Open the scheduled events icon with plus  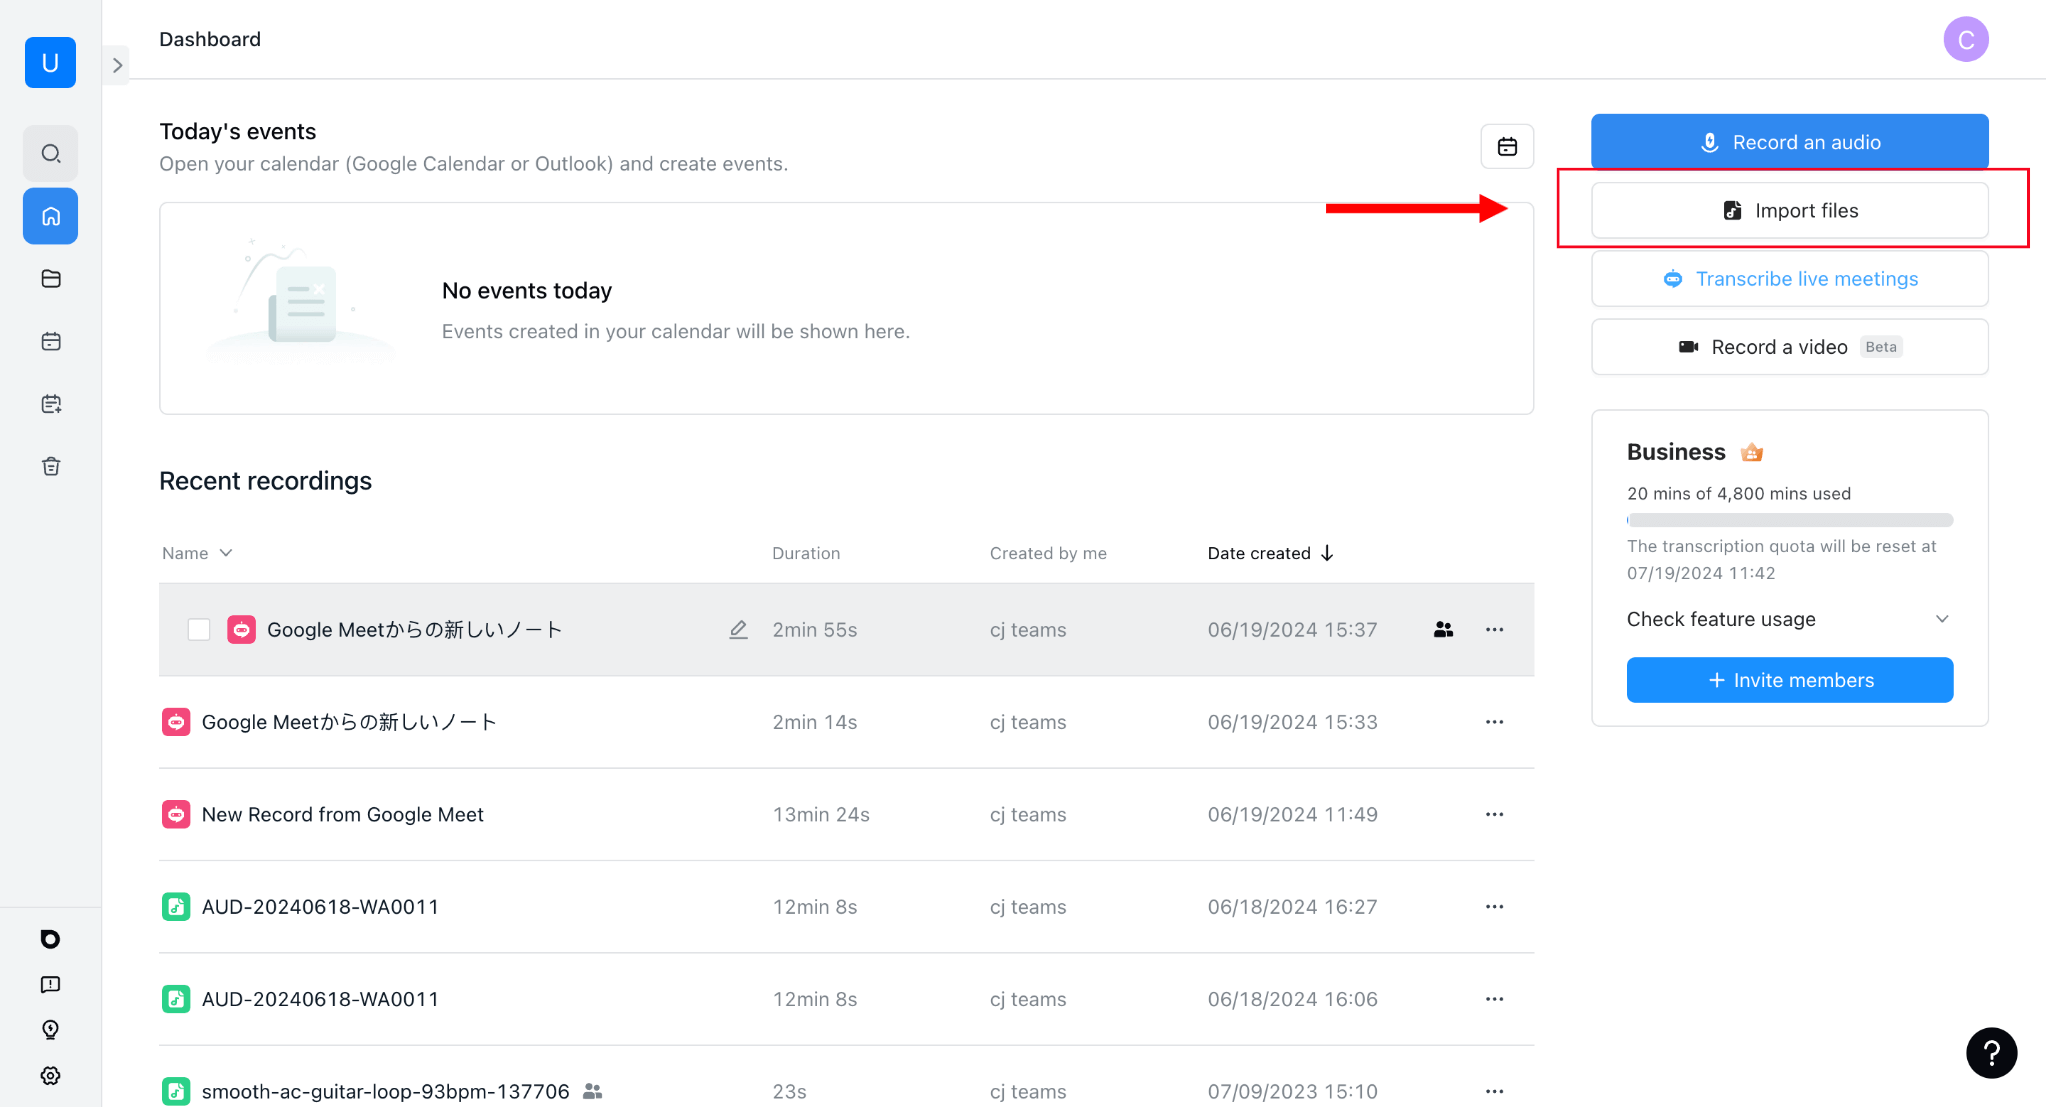tap(51, 404)
